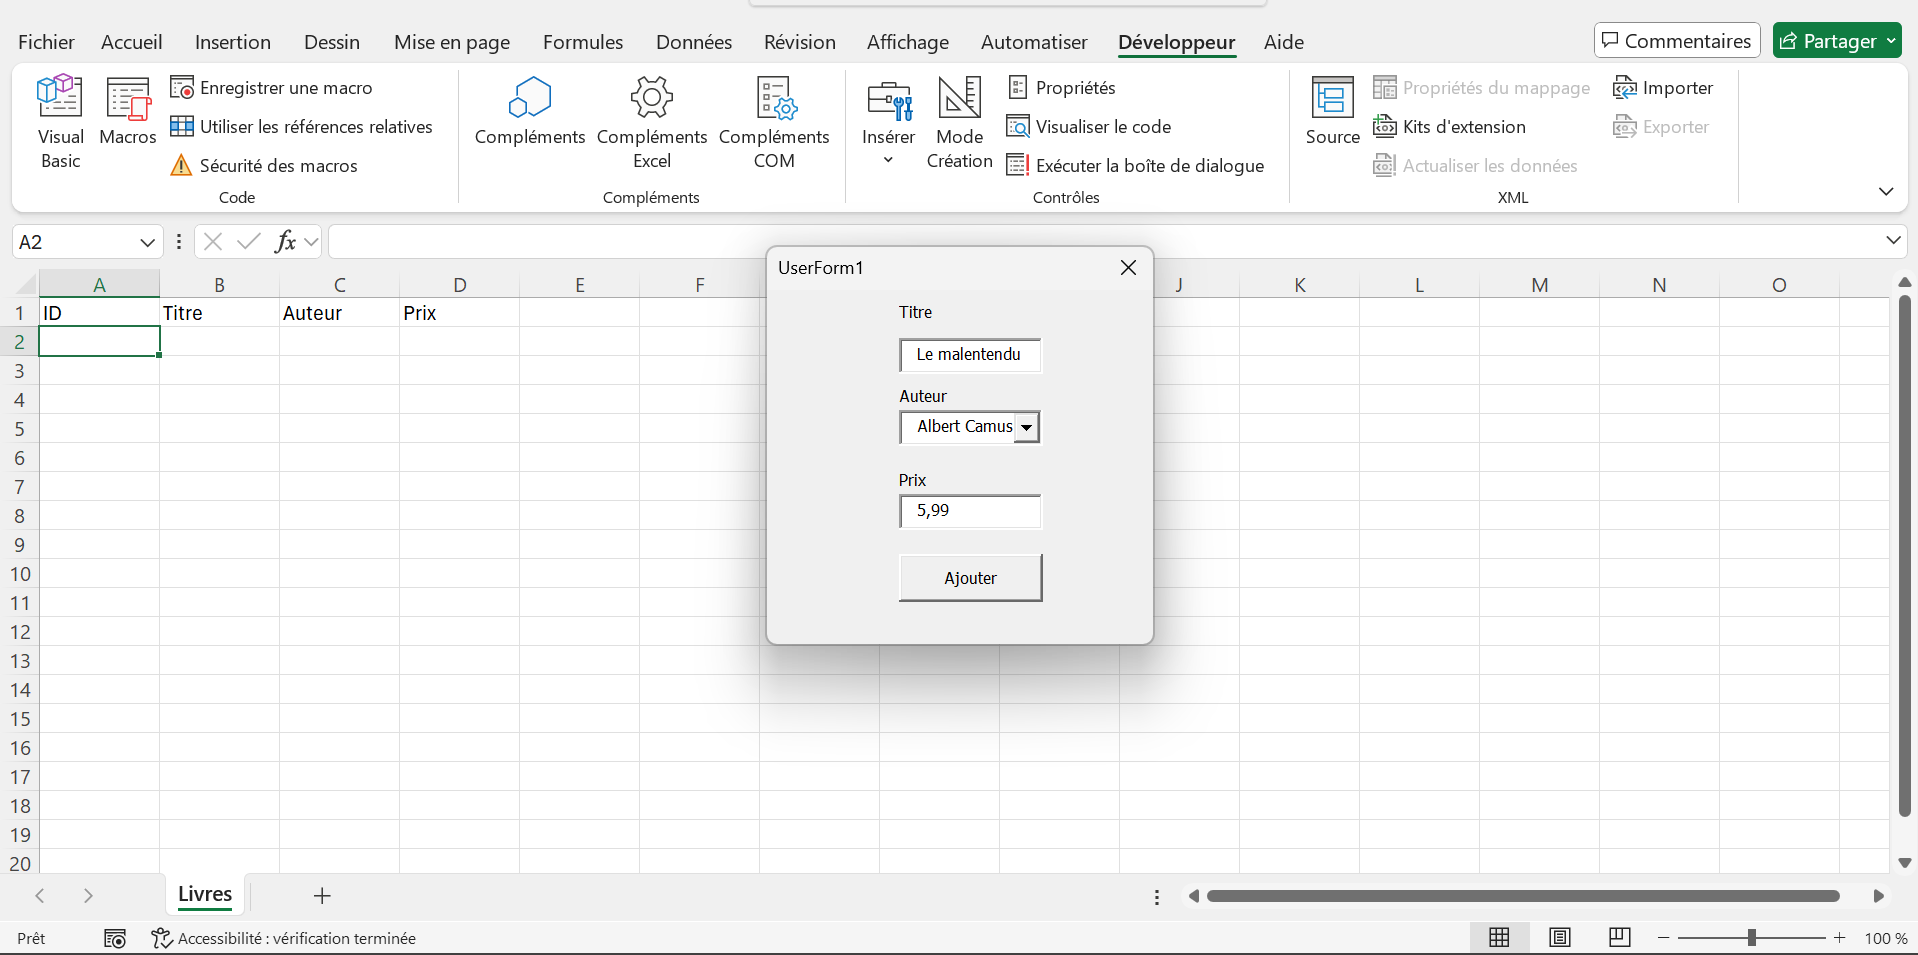
Task: Select cell containing Auteur
Action: (x=339, y=313)
